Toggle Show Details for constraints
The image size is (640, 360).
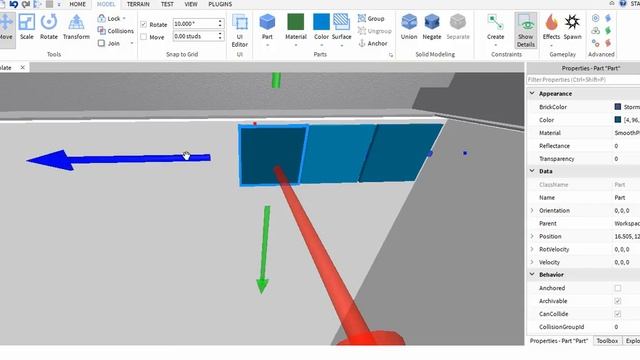coord(525,30)
